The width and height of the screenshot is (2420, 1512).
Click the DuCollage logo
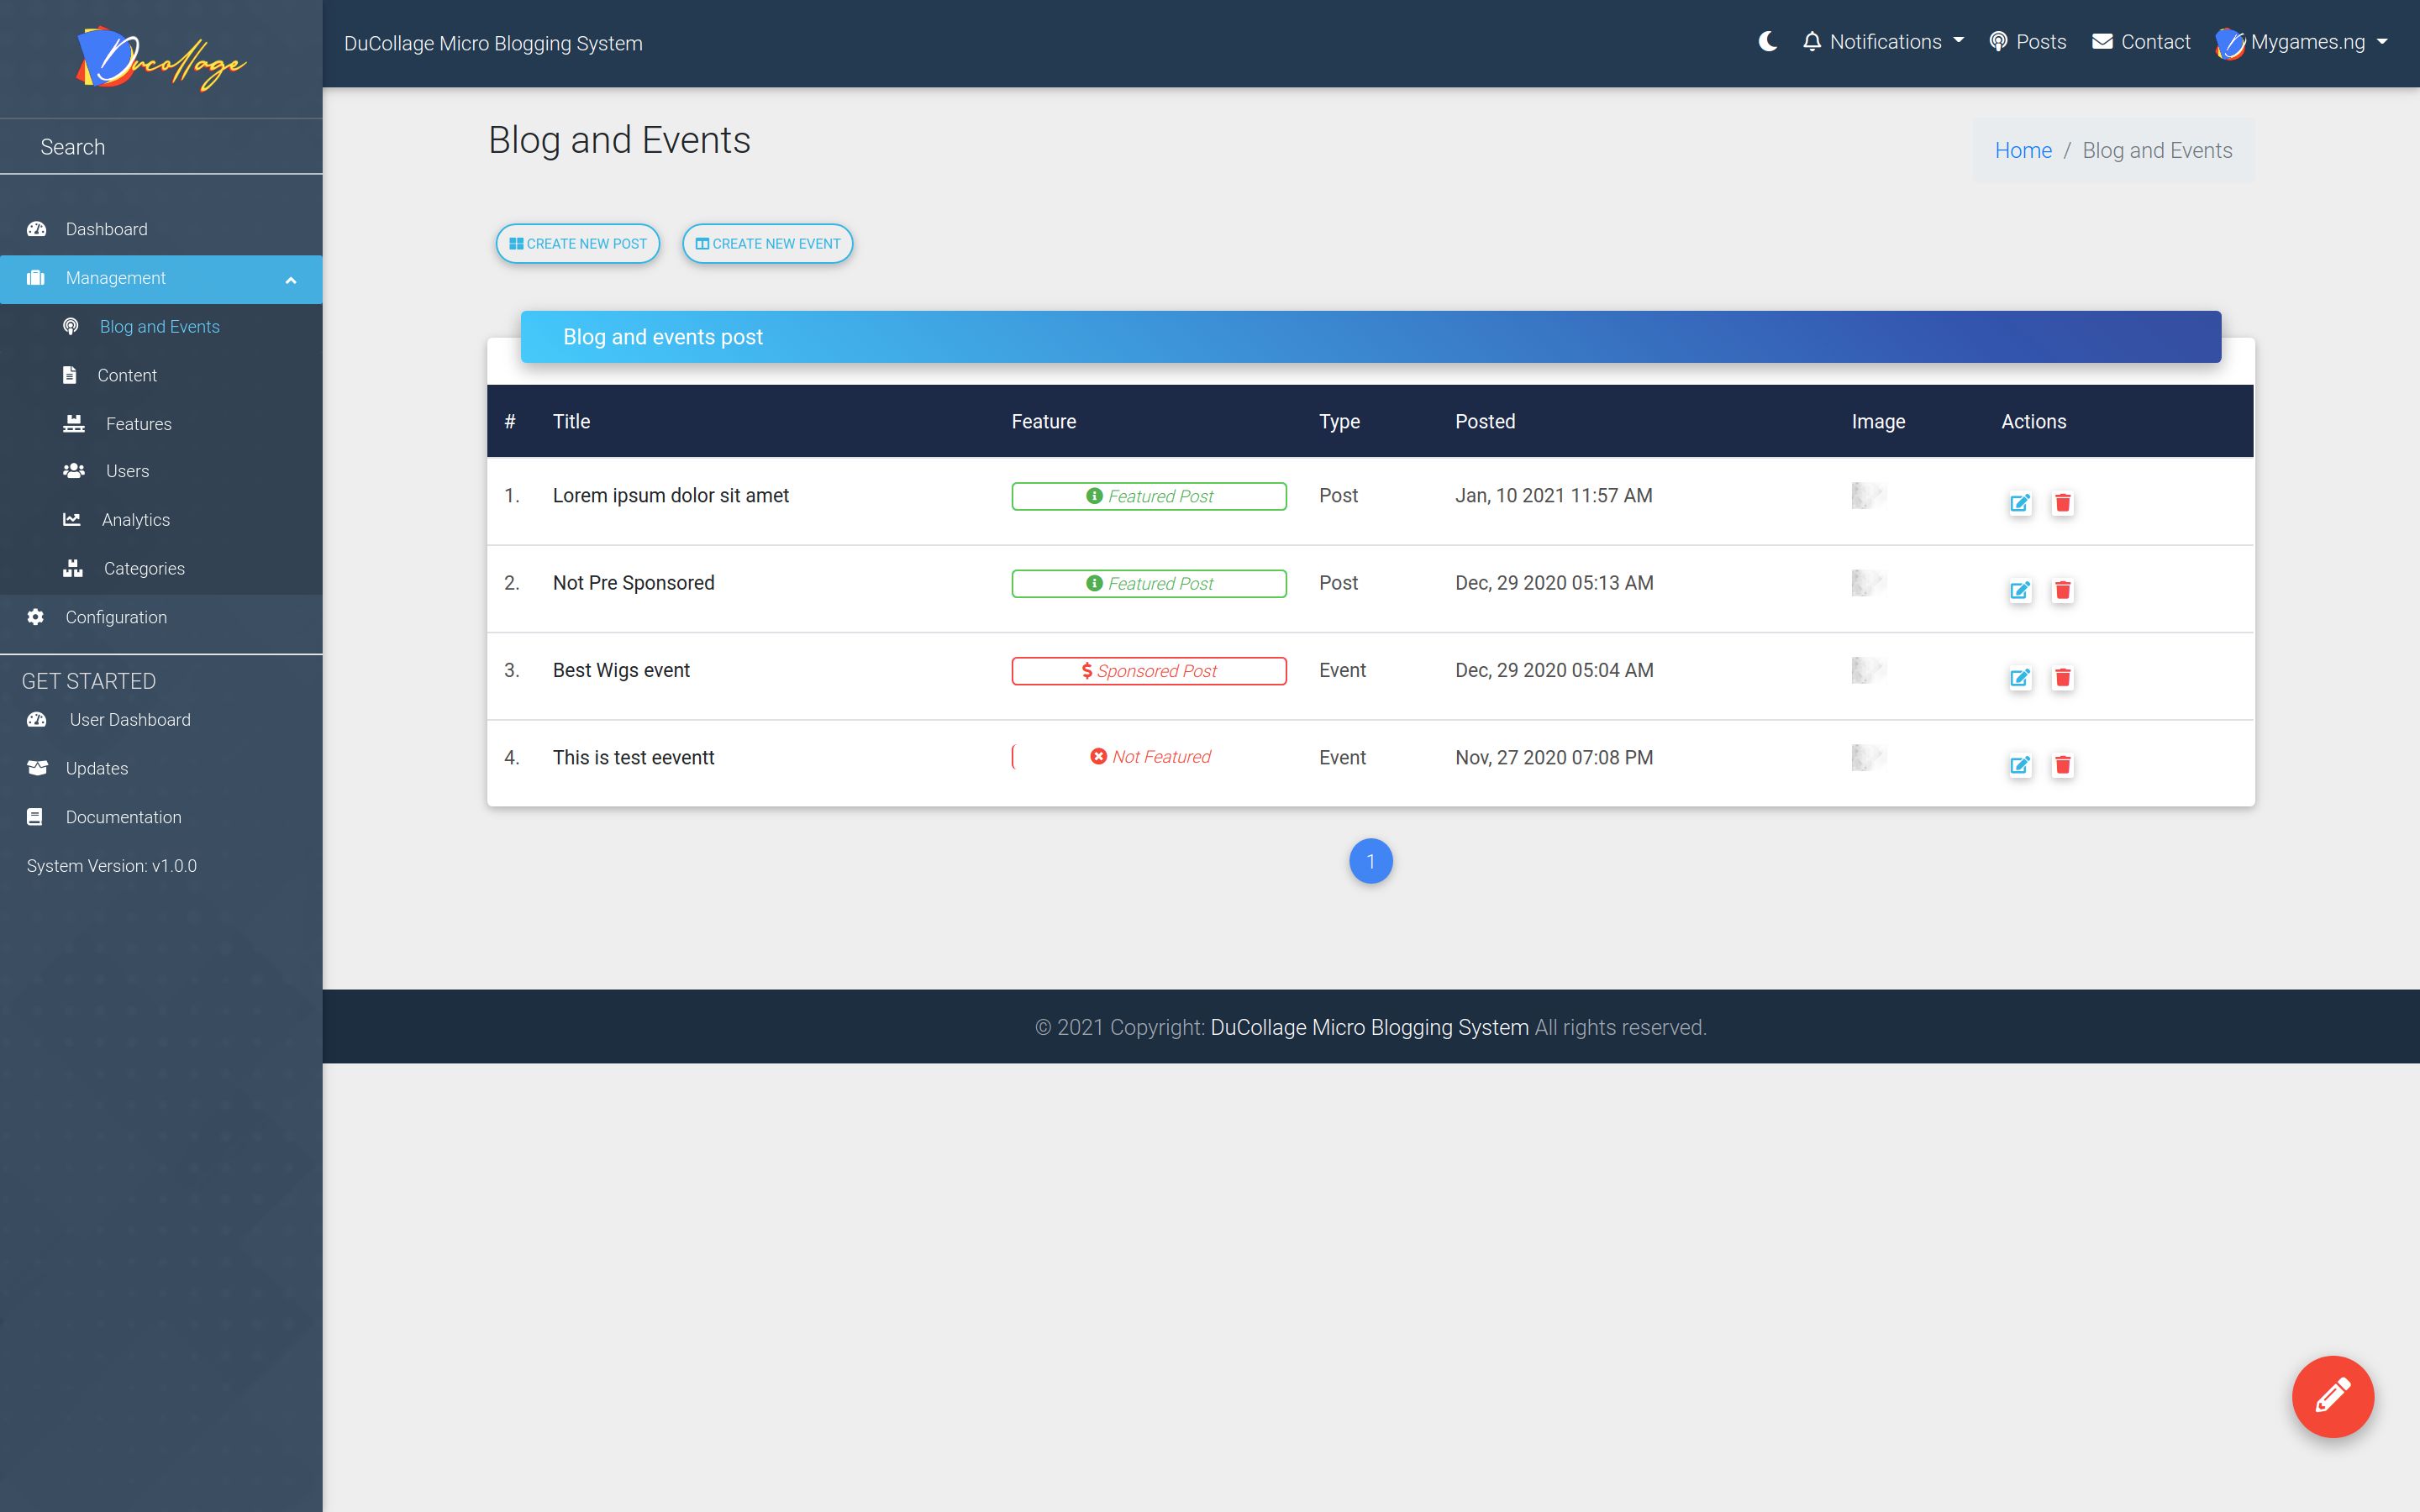pos(161,58)
